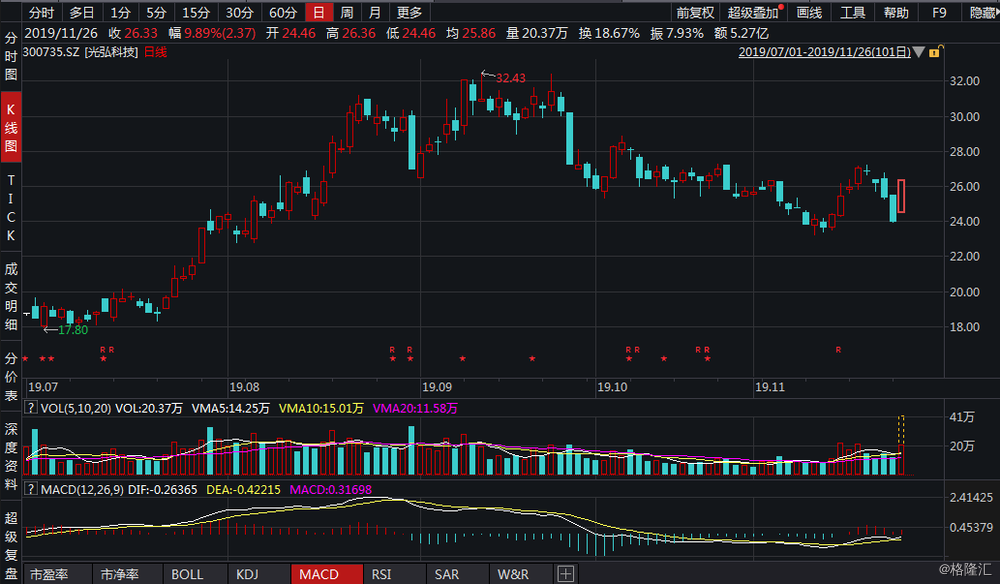
Task: Click the 量 20.37万 volume value
Action: (x=537, y=33)
